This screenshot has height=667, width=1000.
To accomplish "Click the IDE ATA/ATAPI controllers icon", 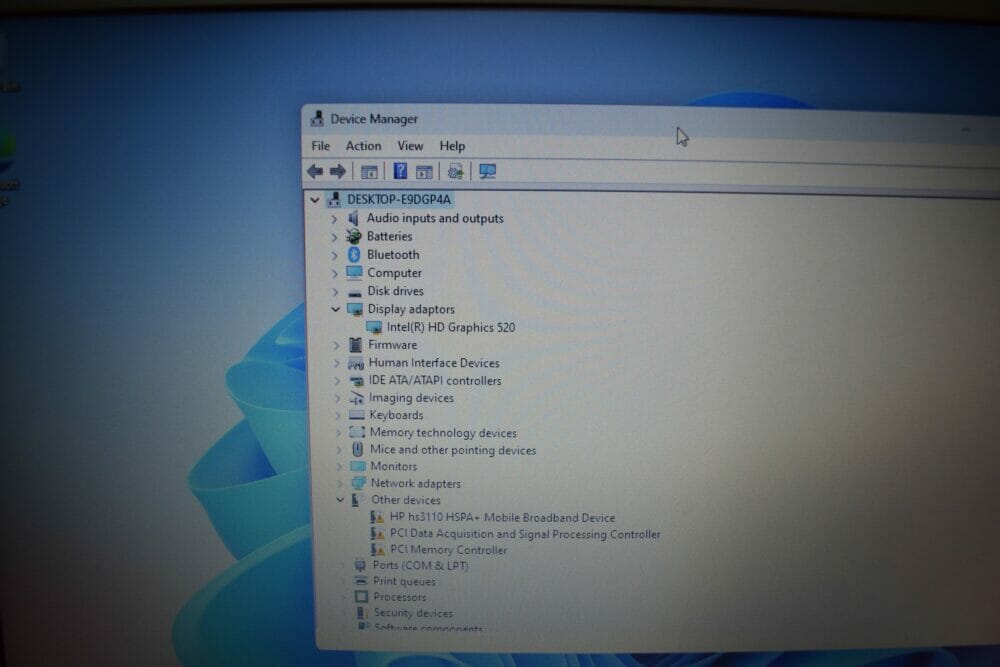I will point(357,381).
